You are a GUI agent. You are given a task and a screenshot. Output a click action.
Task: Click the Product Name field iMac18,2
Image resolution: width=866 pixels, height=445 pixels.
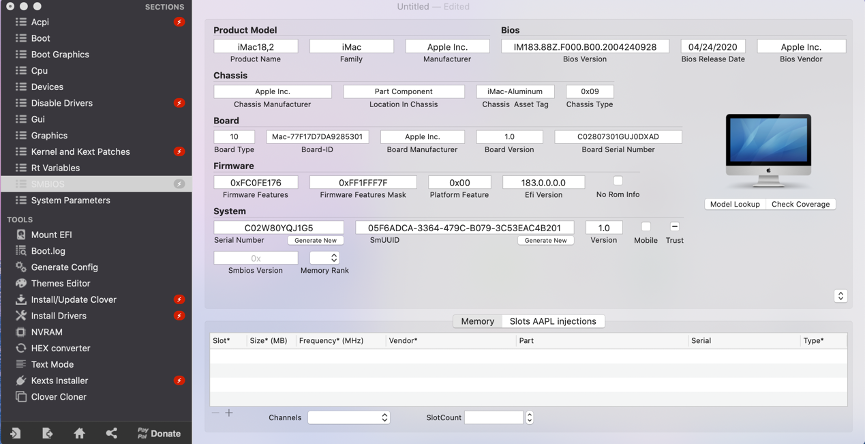(x=256, y=46)
